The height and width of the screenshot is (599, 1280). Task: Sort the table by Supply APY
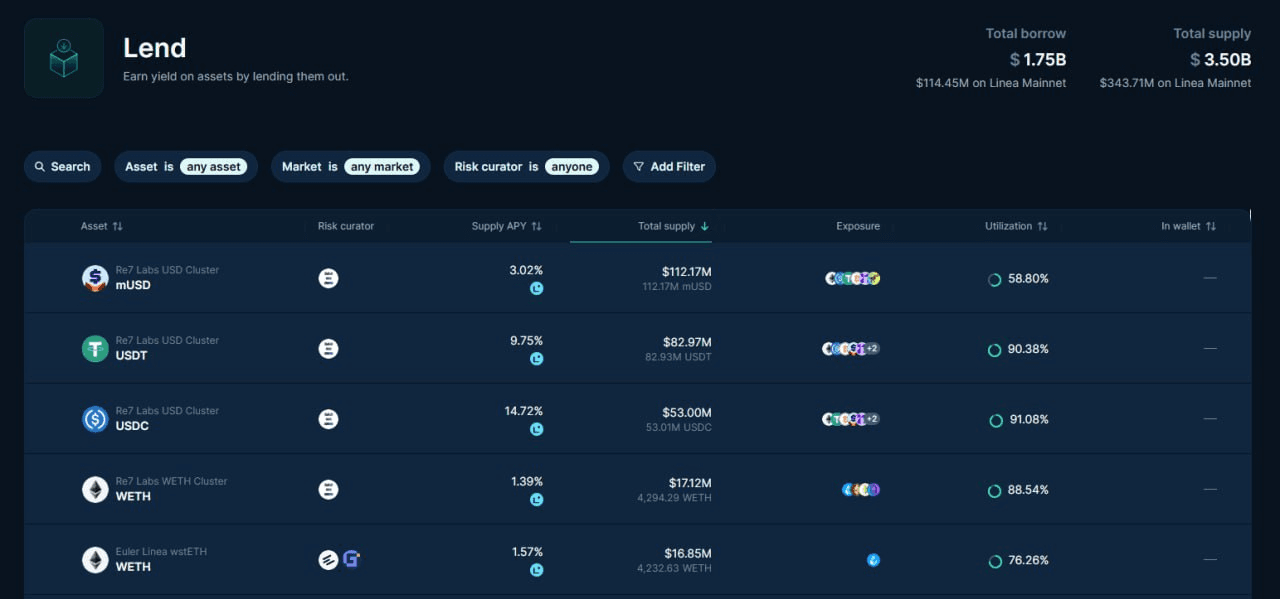(506, 226)
